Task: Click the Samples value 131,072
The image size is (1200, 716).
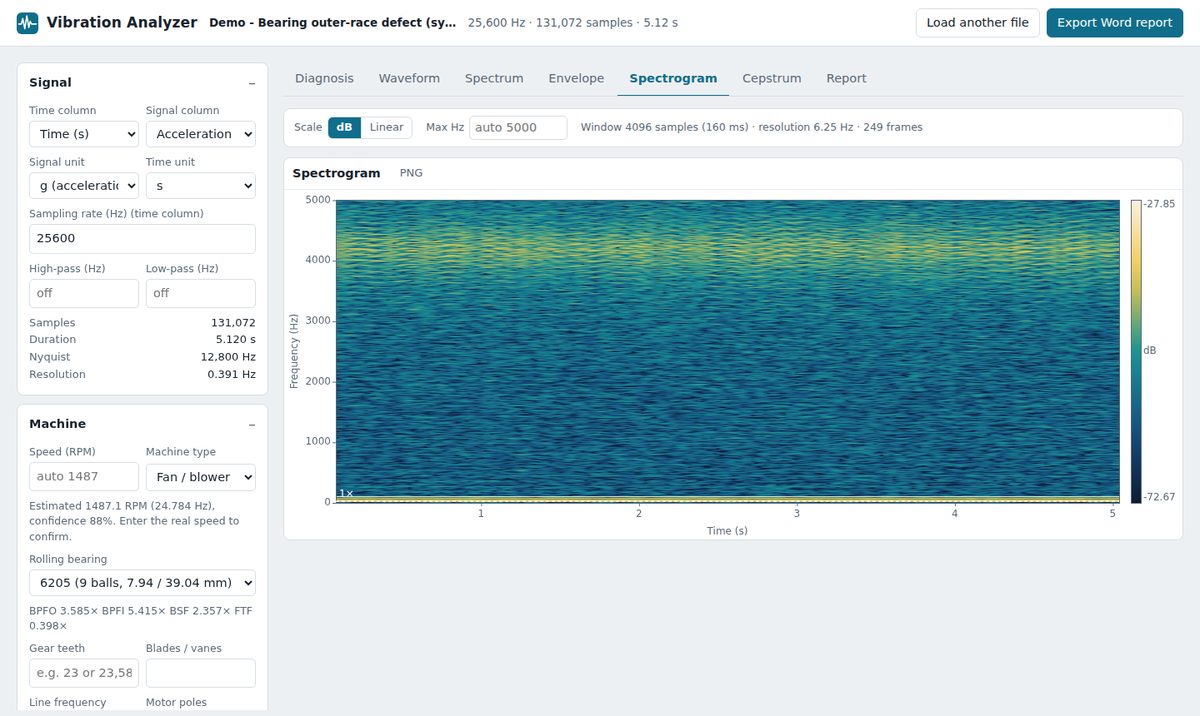Action: click(233, 323)
